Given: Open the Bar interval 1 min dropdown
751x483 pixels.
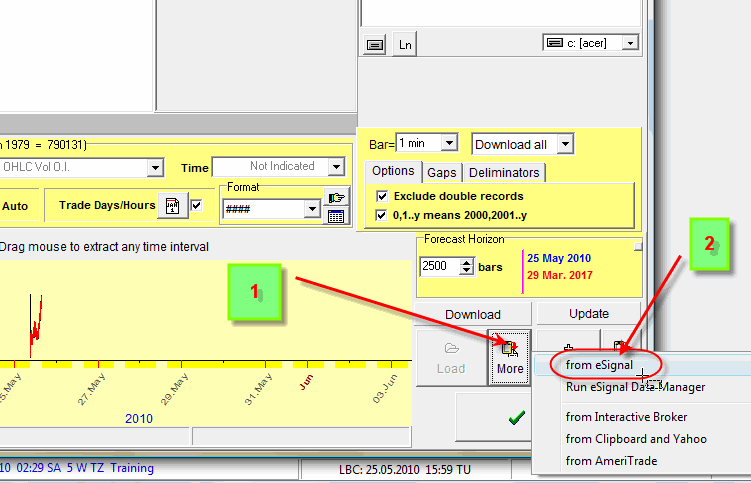Looking at the screenshot, I should point(449,144).
